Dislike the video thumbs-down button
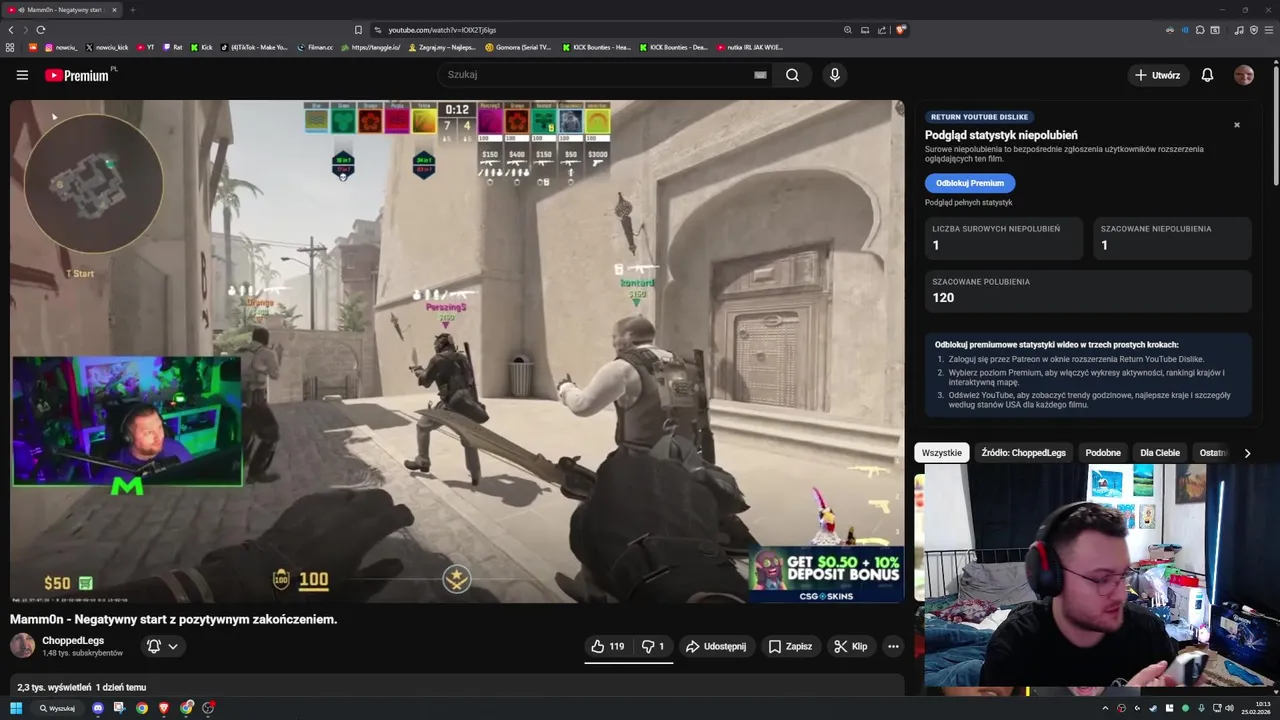This screenshot has width=1280, height=720. pyautogui.click(x=653, y=646)
